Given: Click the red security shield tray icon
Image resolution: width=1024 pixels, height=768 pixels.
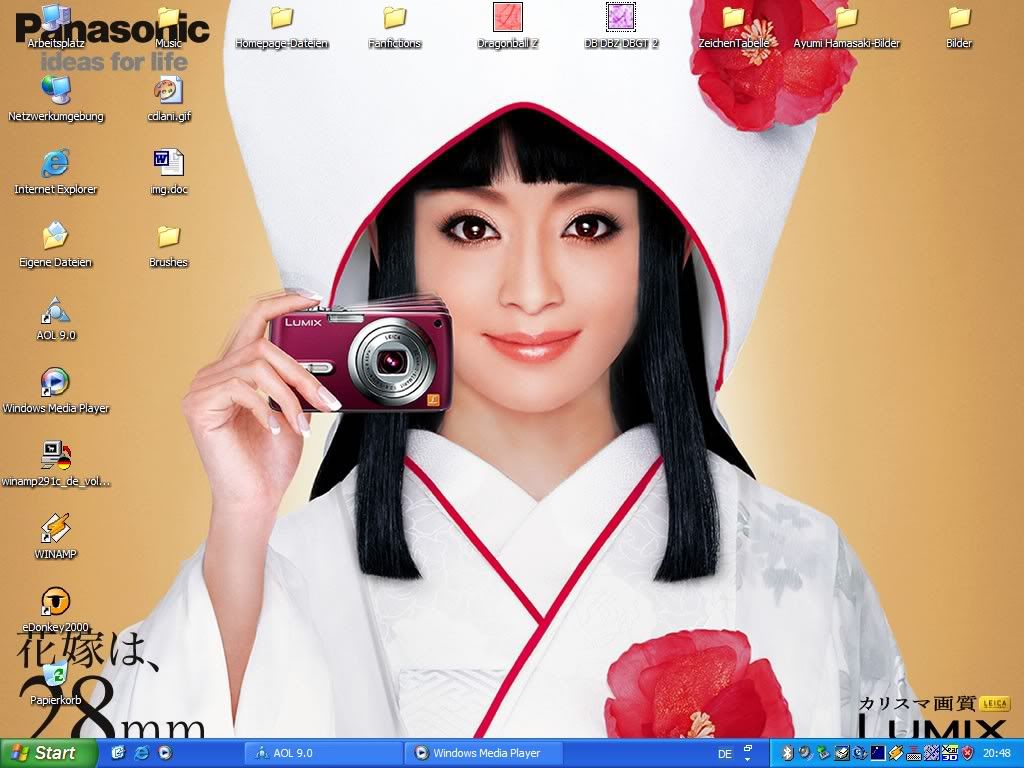Looking at the screenshot, I should click(x=968, y=753).
